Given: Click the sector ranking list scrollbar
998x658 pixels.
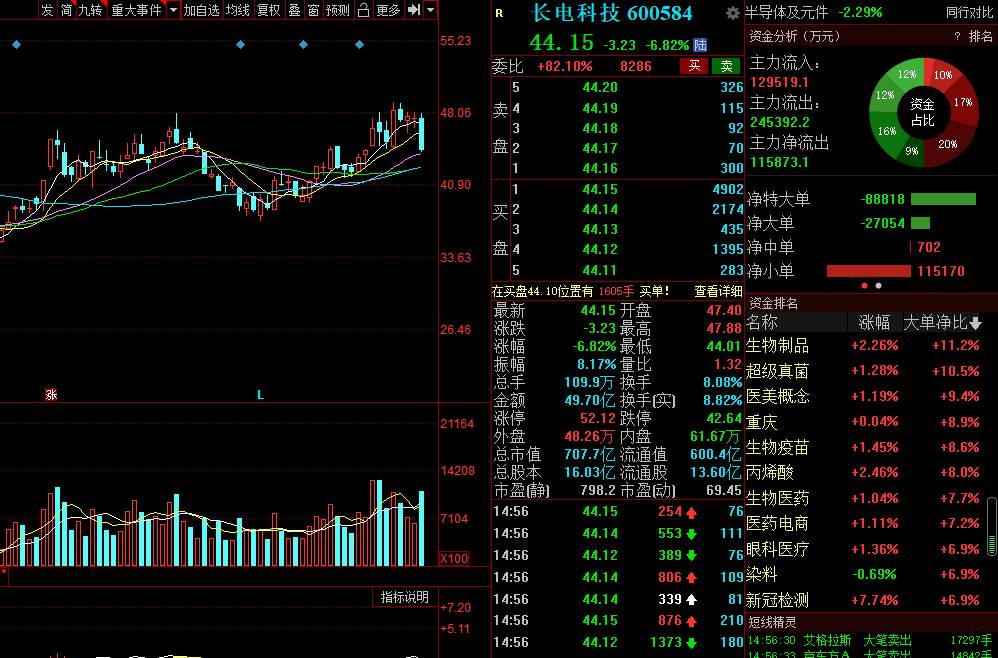Looking at the screenshot, I should click(x=992, y=526).
